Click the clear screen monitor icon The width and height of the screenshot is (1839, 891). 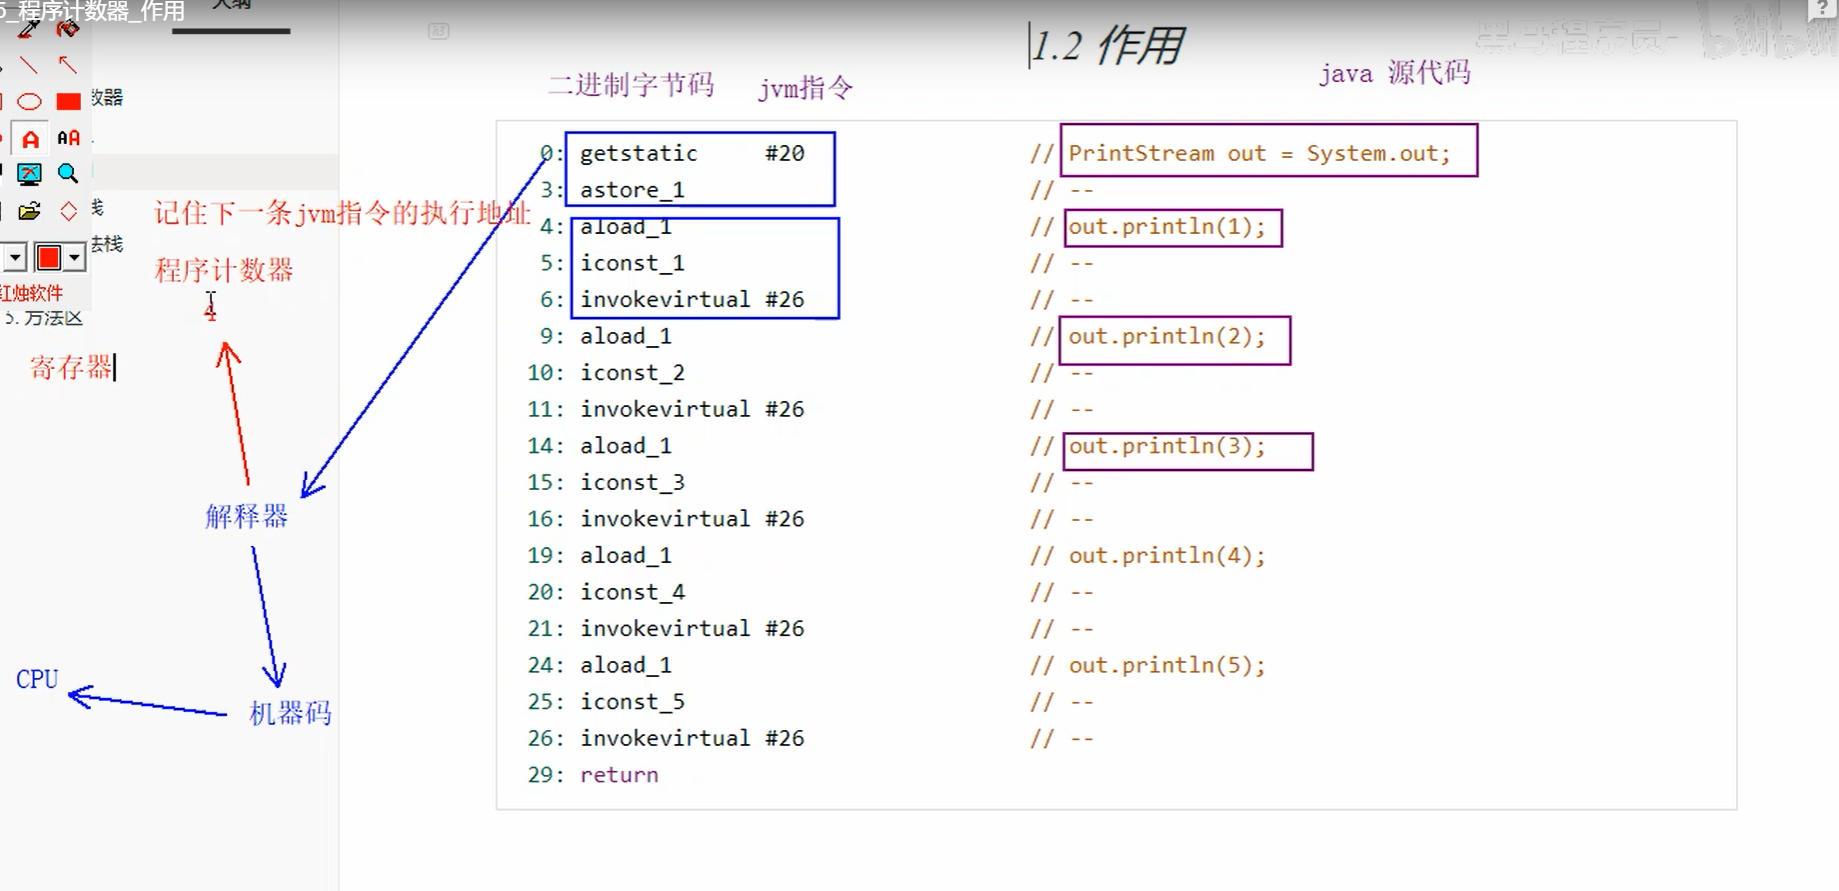29,174
